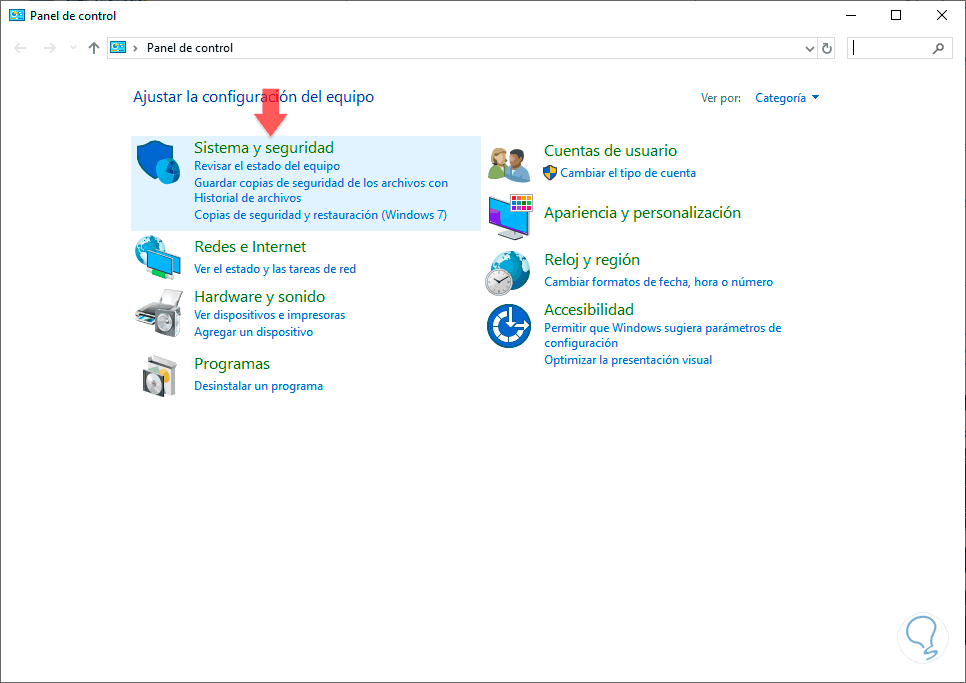Screen dimensions: 966x683
Task: Open the Sistema y seguridad category link
Action: (x=264, y=148)
